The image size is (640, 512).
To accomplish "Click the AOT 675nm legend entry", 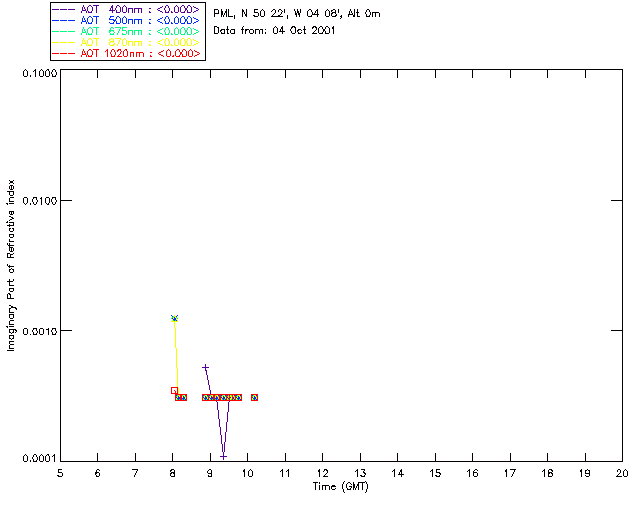I will [126, 31].
